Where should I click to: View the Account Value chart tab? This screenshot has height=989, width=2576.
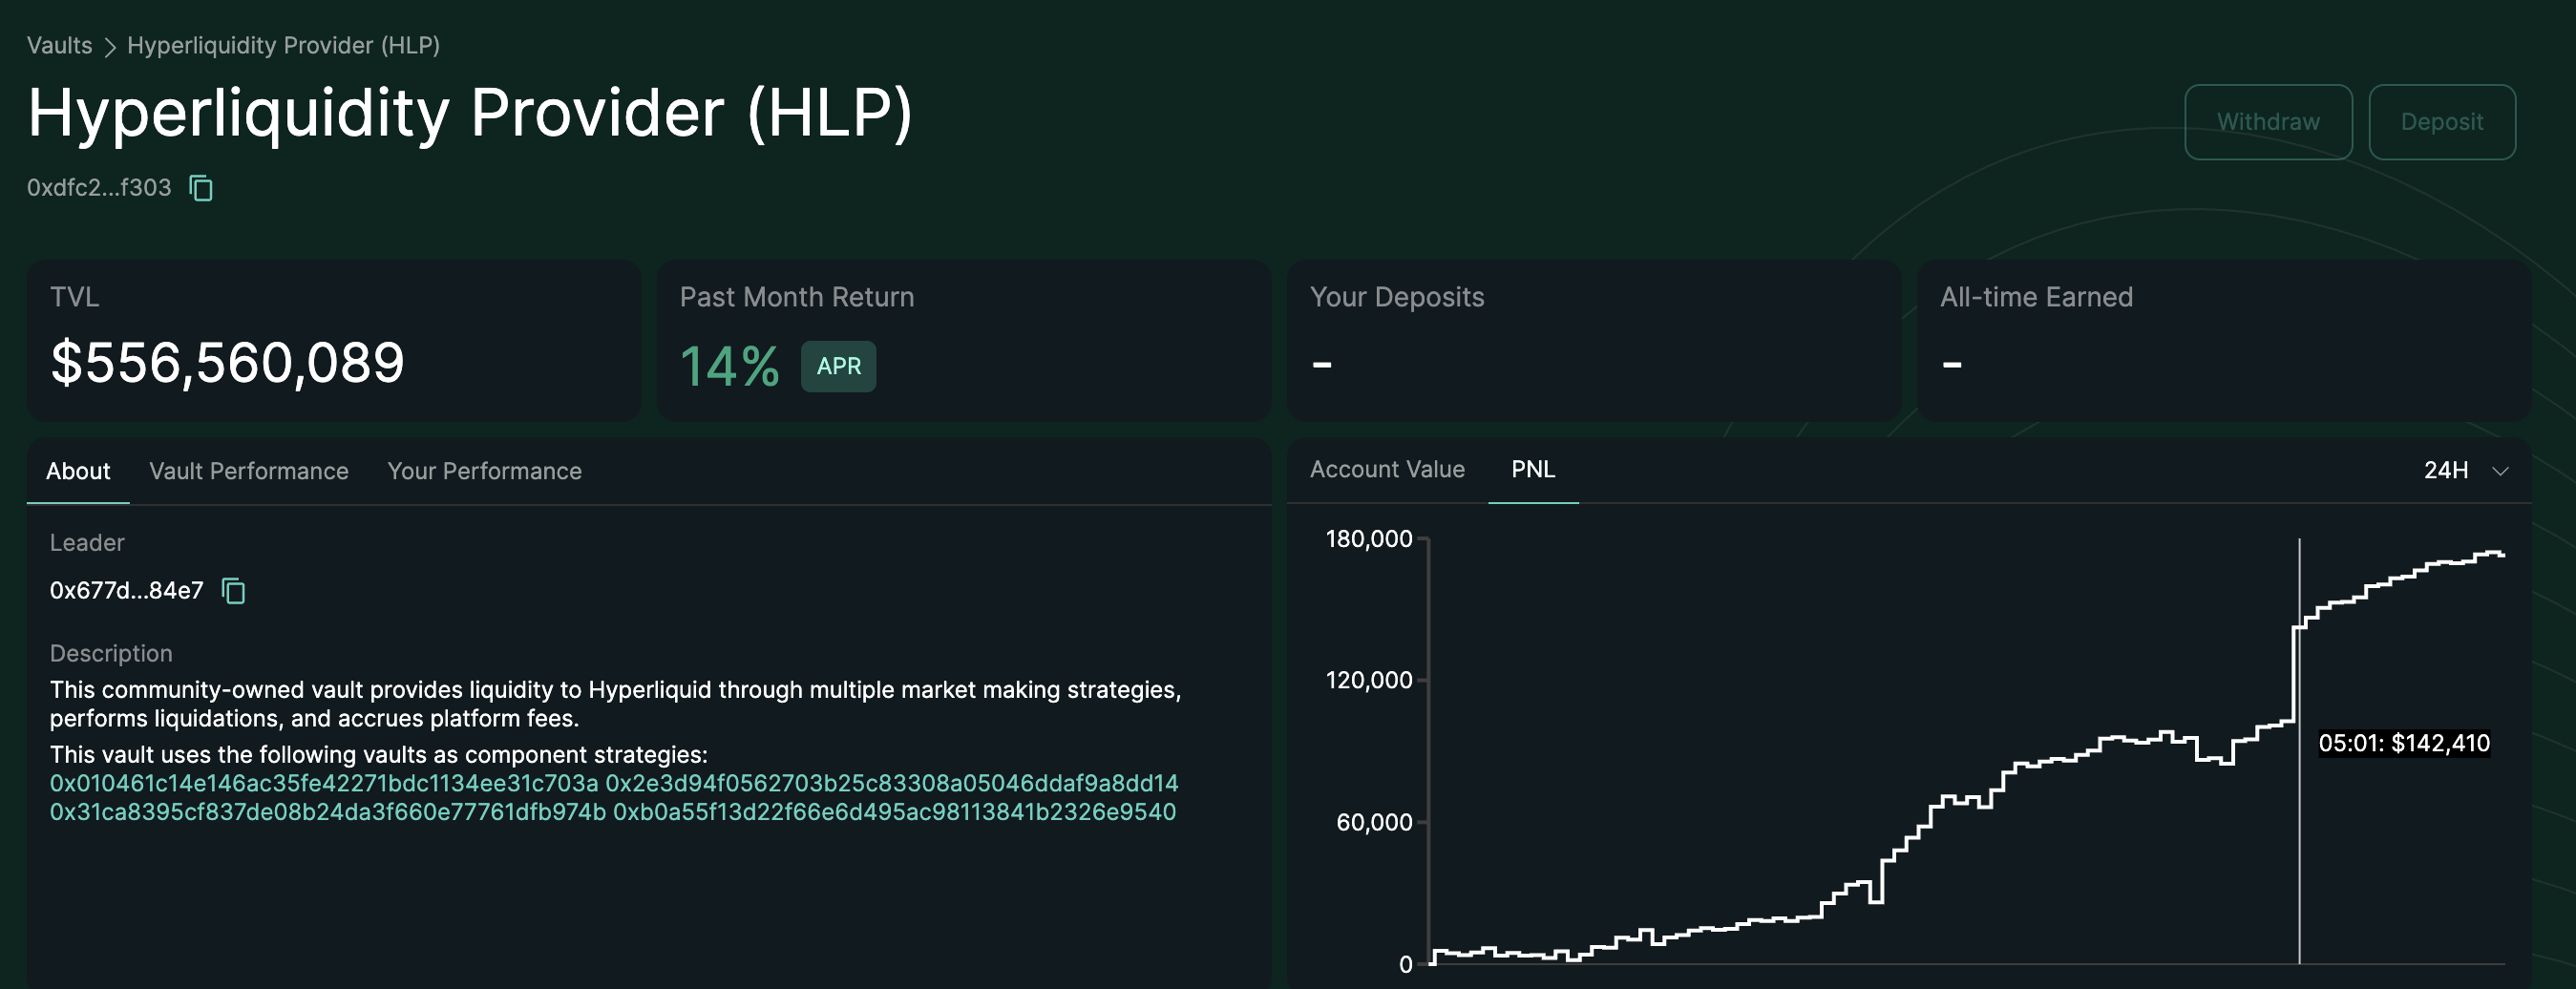[1387, 469]
